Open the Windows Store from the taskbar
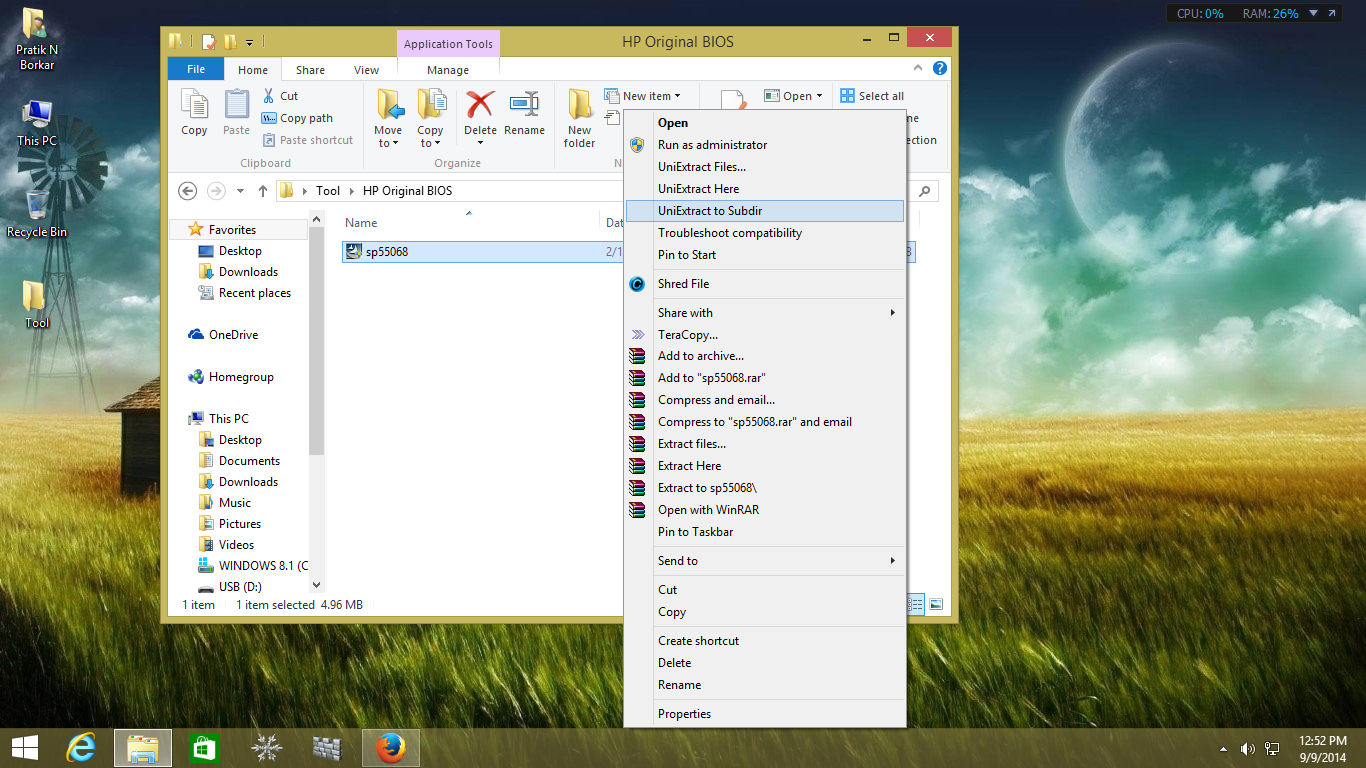Screen dimensions: 1366x768 pyautogui.click(x=204, y=748)
